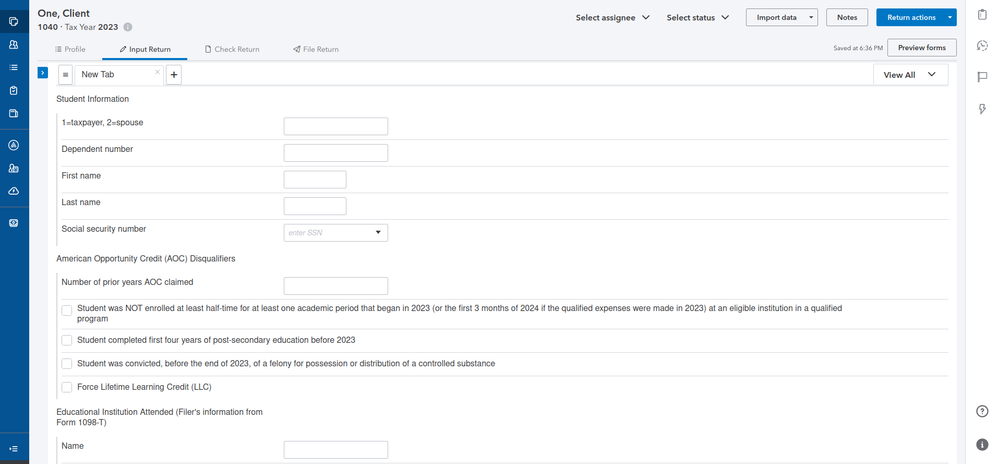Image resolution: width=998 pixels, height=464 pixels.
Task: Click the Preview forms button
Action: [x=922, y=48]
